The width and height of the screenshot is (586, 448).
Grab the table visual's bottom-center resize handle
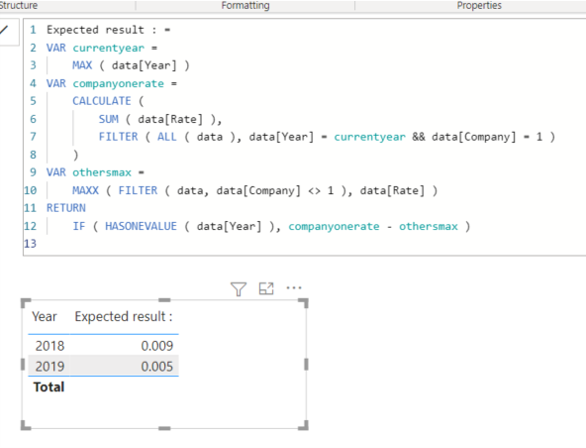[x=164, y=428]
